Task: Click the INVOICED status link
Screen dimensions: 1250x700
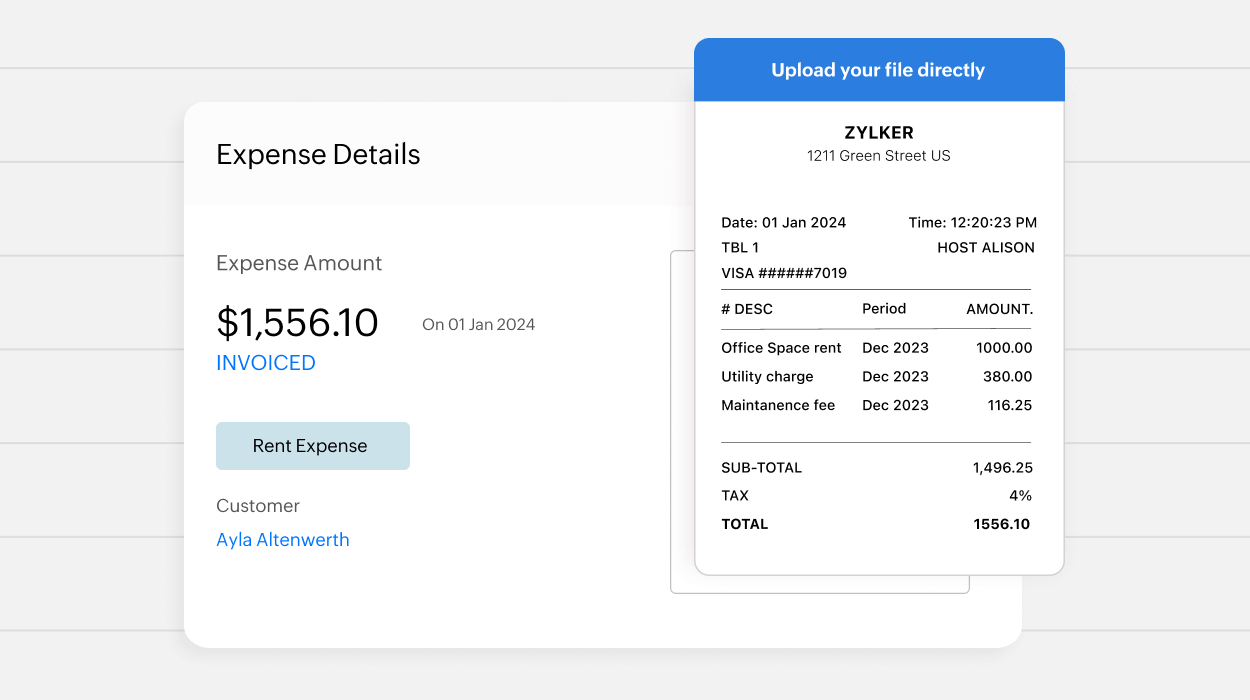Action: pyautogui.click(x=266, y=363)
